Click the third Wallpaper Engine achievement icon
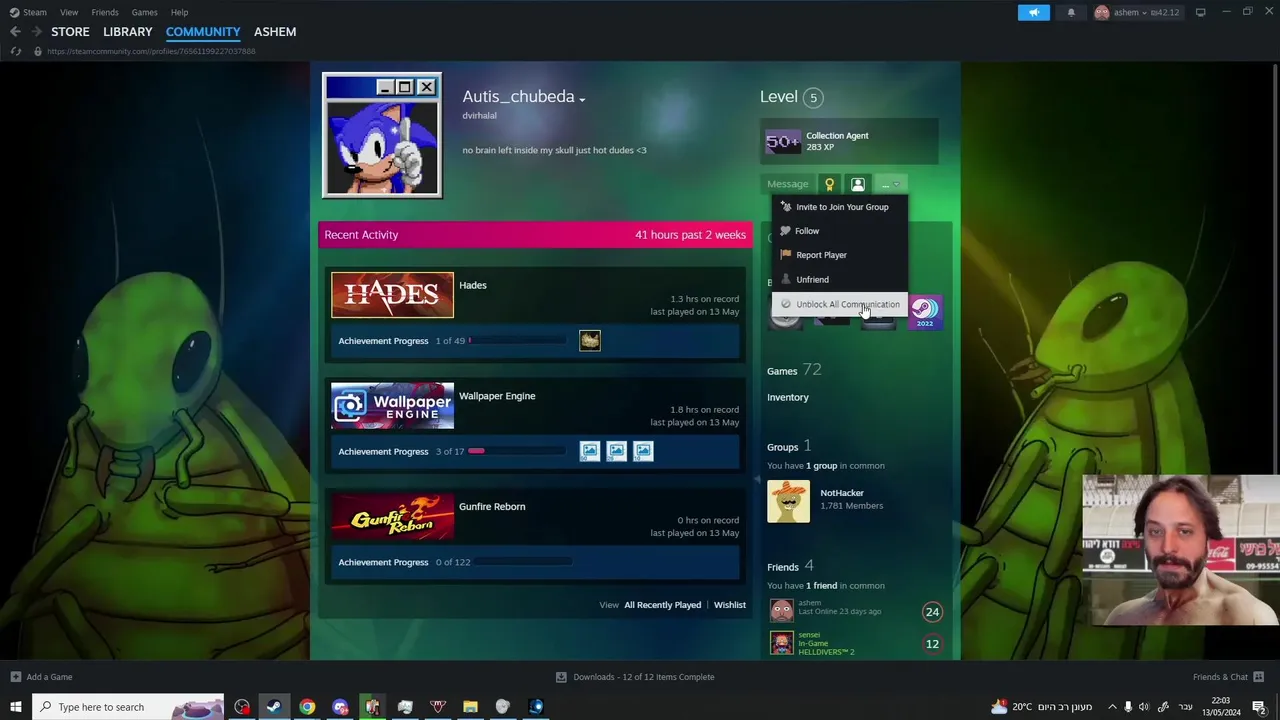The width and height of the screenshot is (1280, 720). [x=643, y=451]
